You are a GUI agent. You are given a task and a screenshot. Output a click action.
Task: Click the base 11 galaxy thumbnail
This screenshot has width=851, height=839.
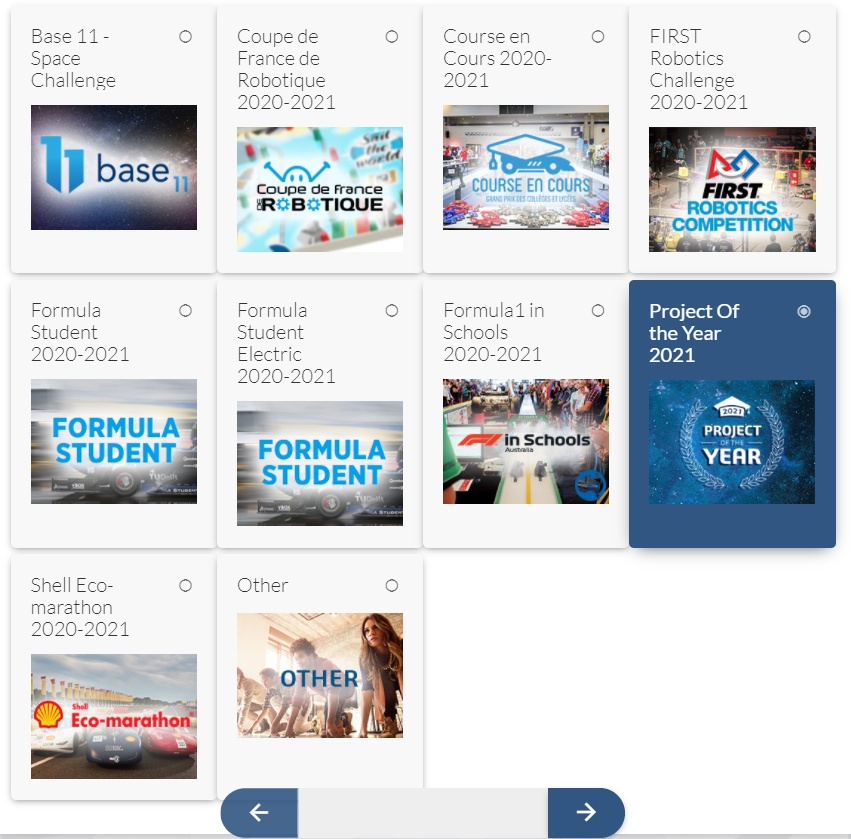(x=114, y=167)
